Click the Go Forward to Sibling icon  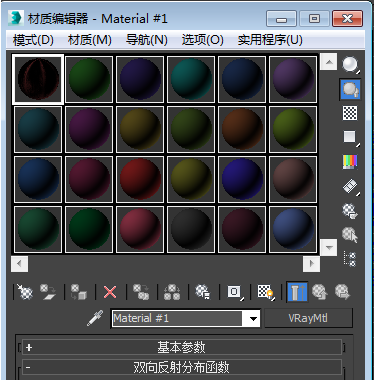(343, 292)
